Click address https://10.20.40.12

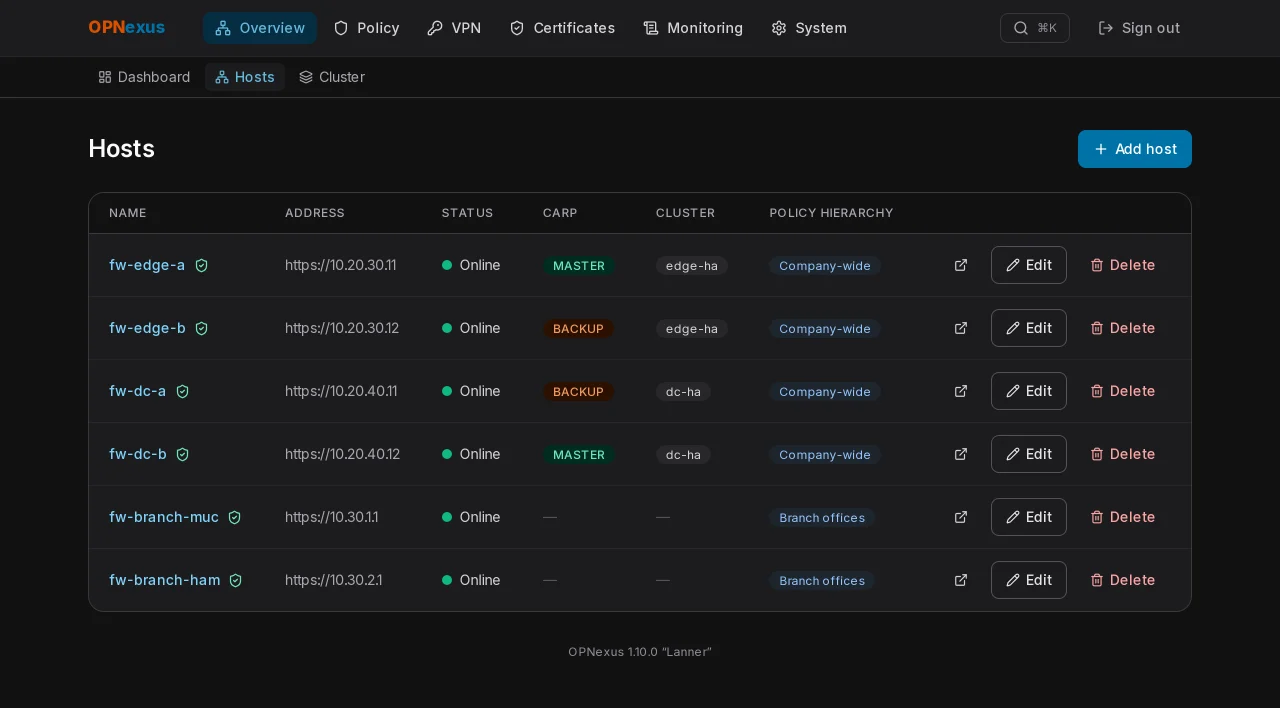[x=343, y=454]
